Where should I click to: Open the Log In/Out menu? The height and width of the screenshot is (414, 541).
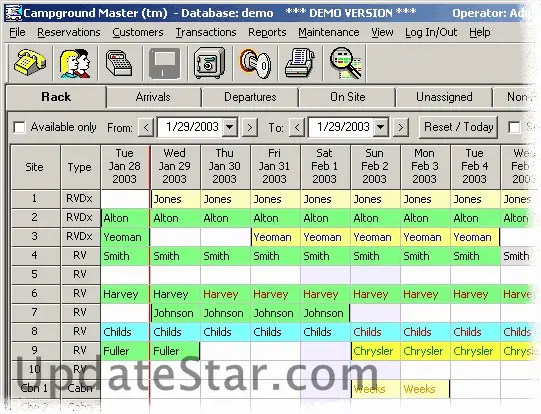pos(431,32)
